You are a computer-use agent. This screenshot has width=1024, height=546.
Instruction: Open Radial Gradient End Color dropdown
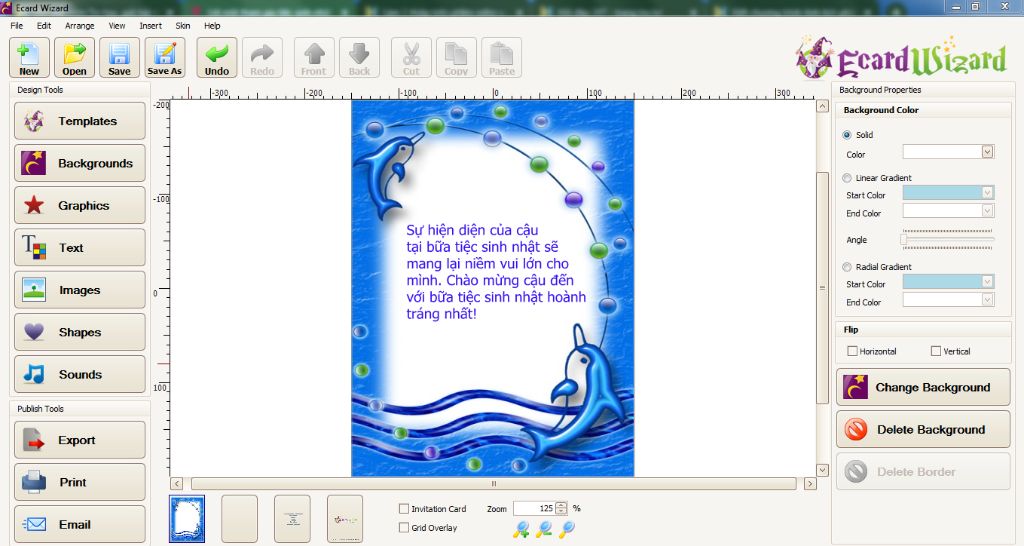(x=987, y=299)
